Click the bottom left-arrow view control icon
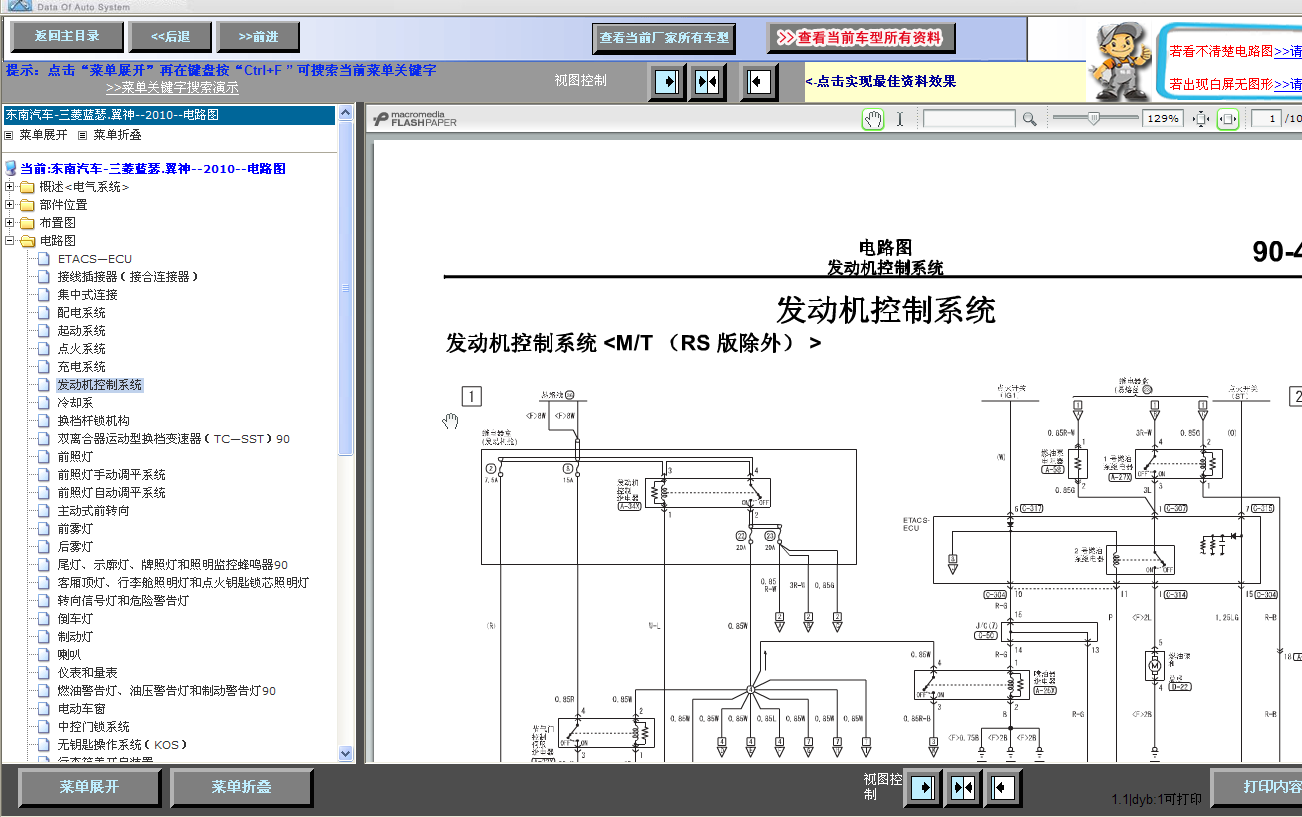The height and width of the screenshot is (817, 1302). [x=1003, y=788]
